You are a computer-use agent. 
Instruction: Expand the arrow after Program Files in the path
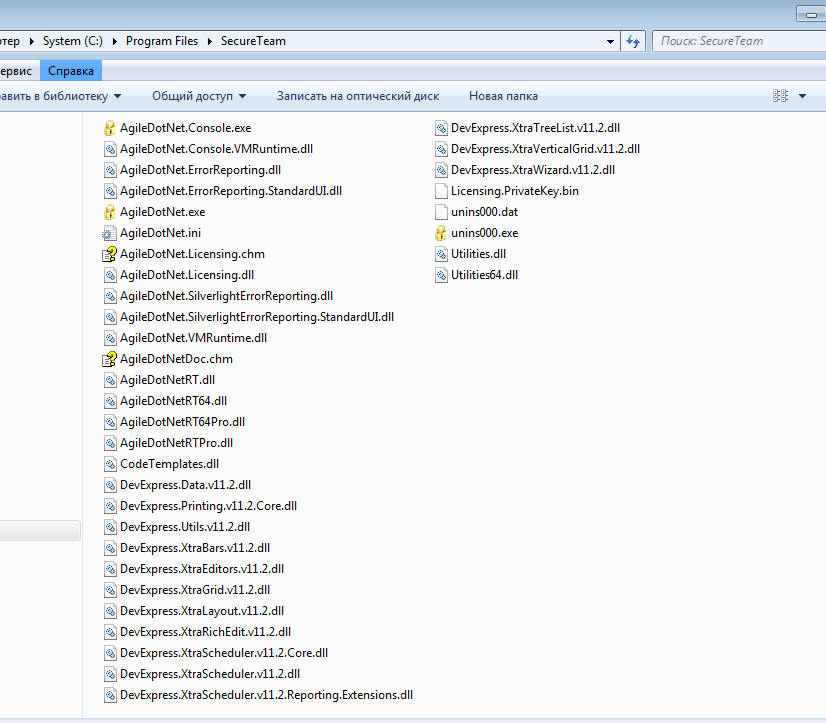point(209,41)
